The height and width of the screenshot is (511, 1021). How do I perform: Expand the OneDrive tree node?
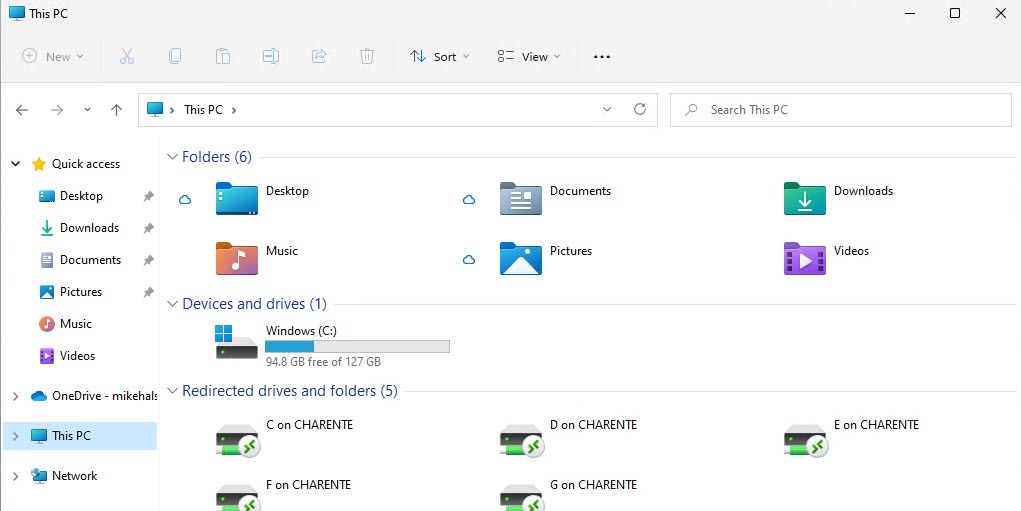click(16, 396)
